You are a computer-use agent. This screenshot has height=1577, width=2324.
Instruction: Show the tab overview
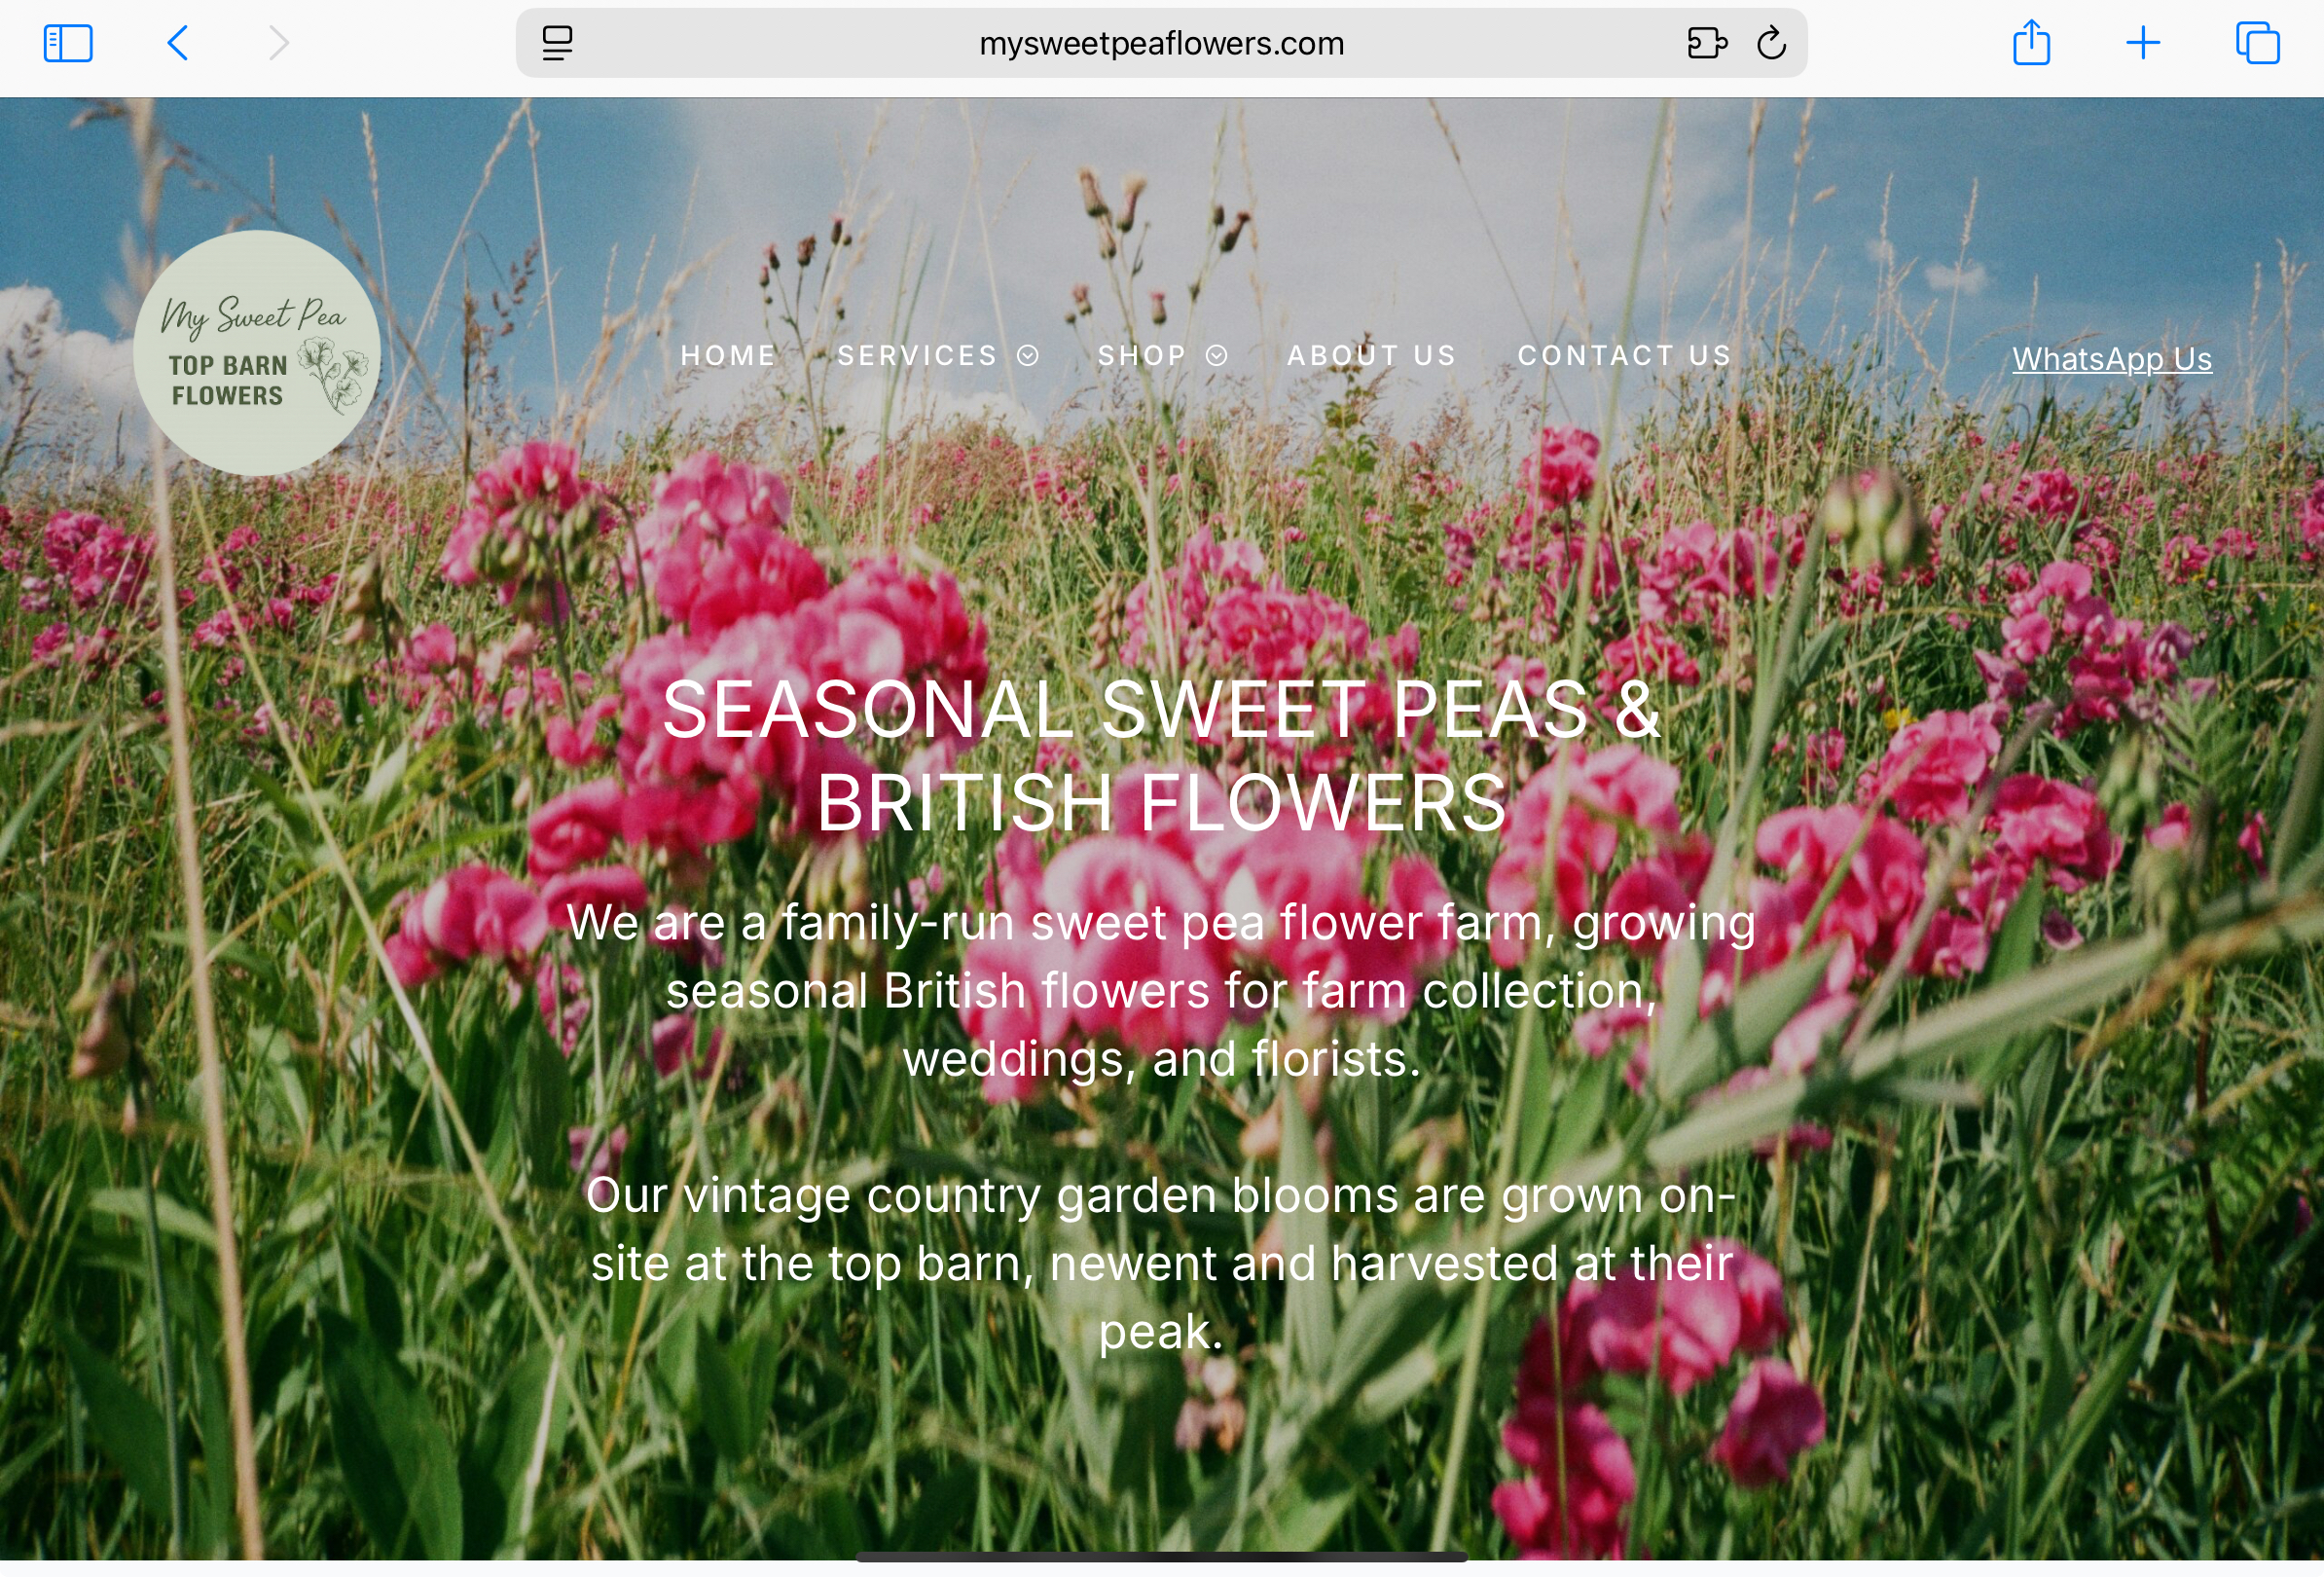pos(2257,43)
